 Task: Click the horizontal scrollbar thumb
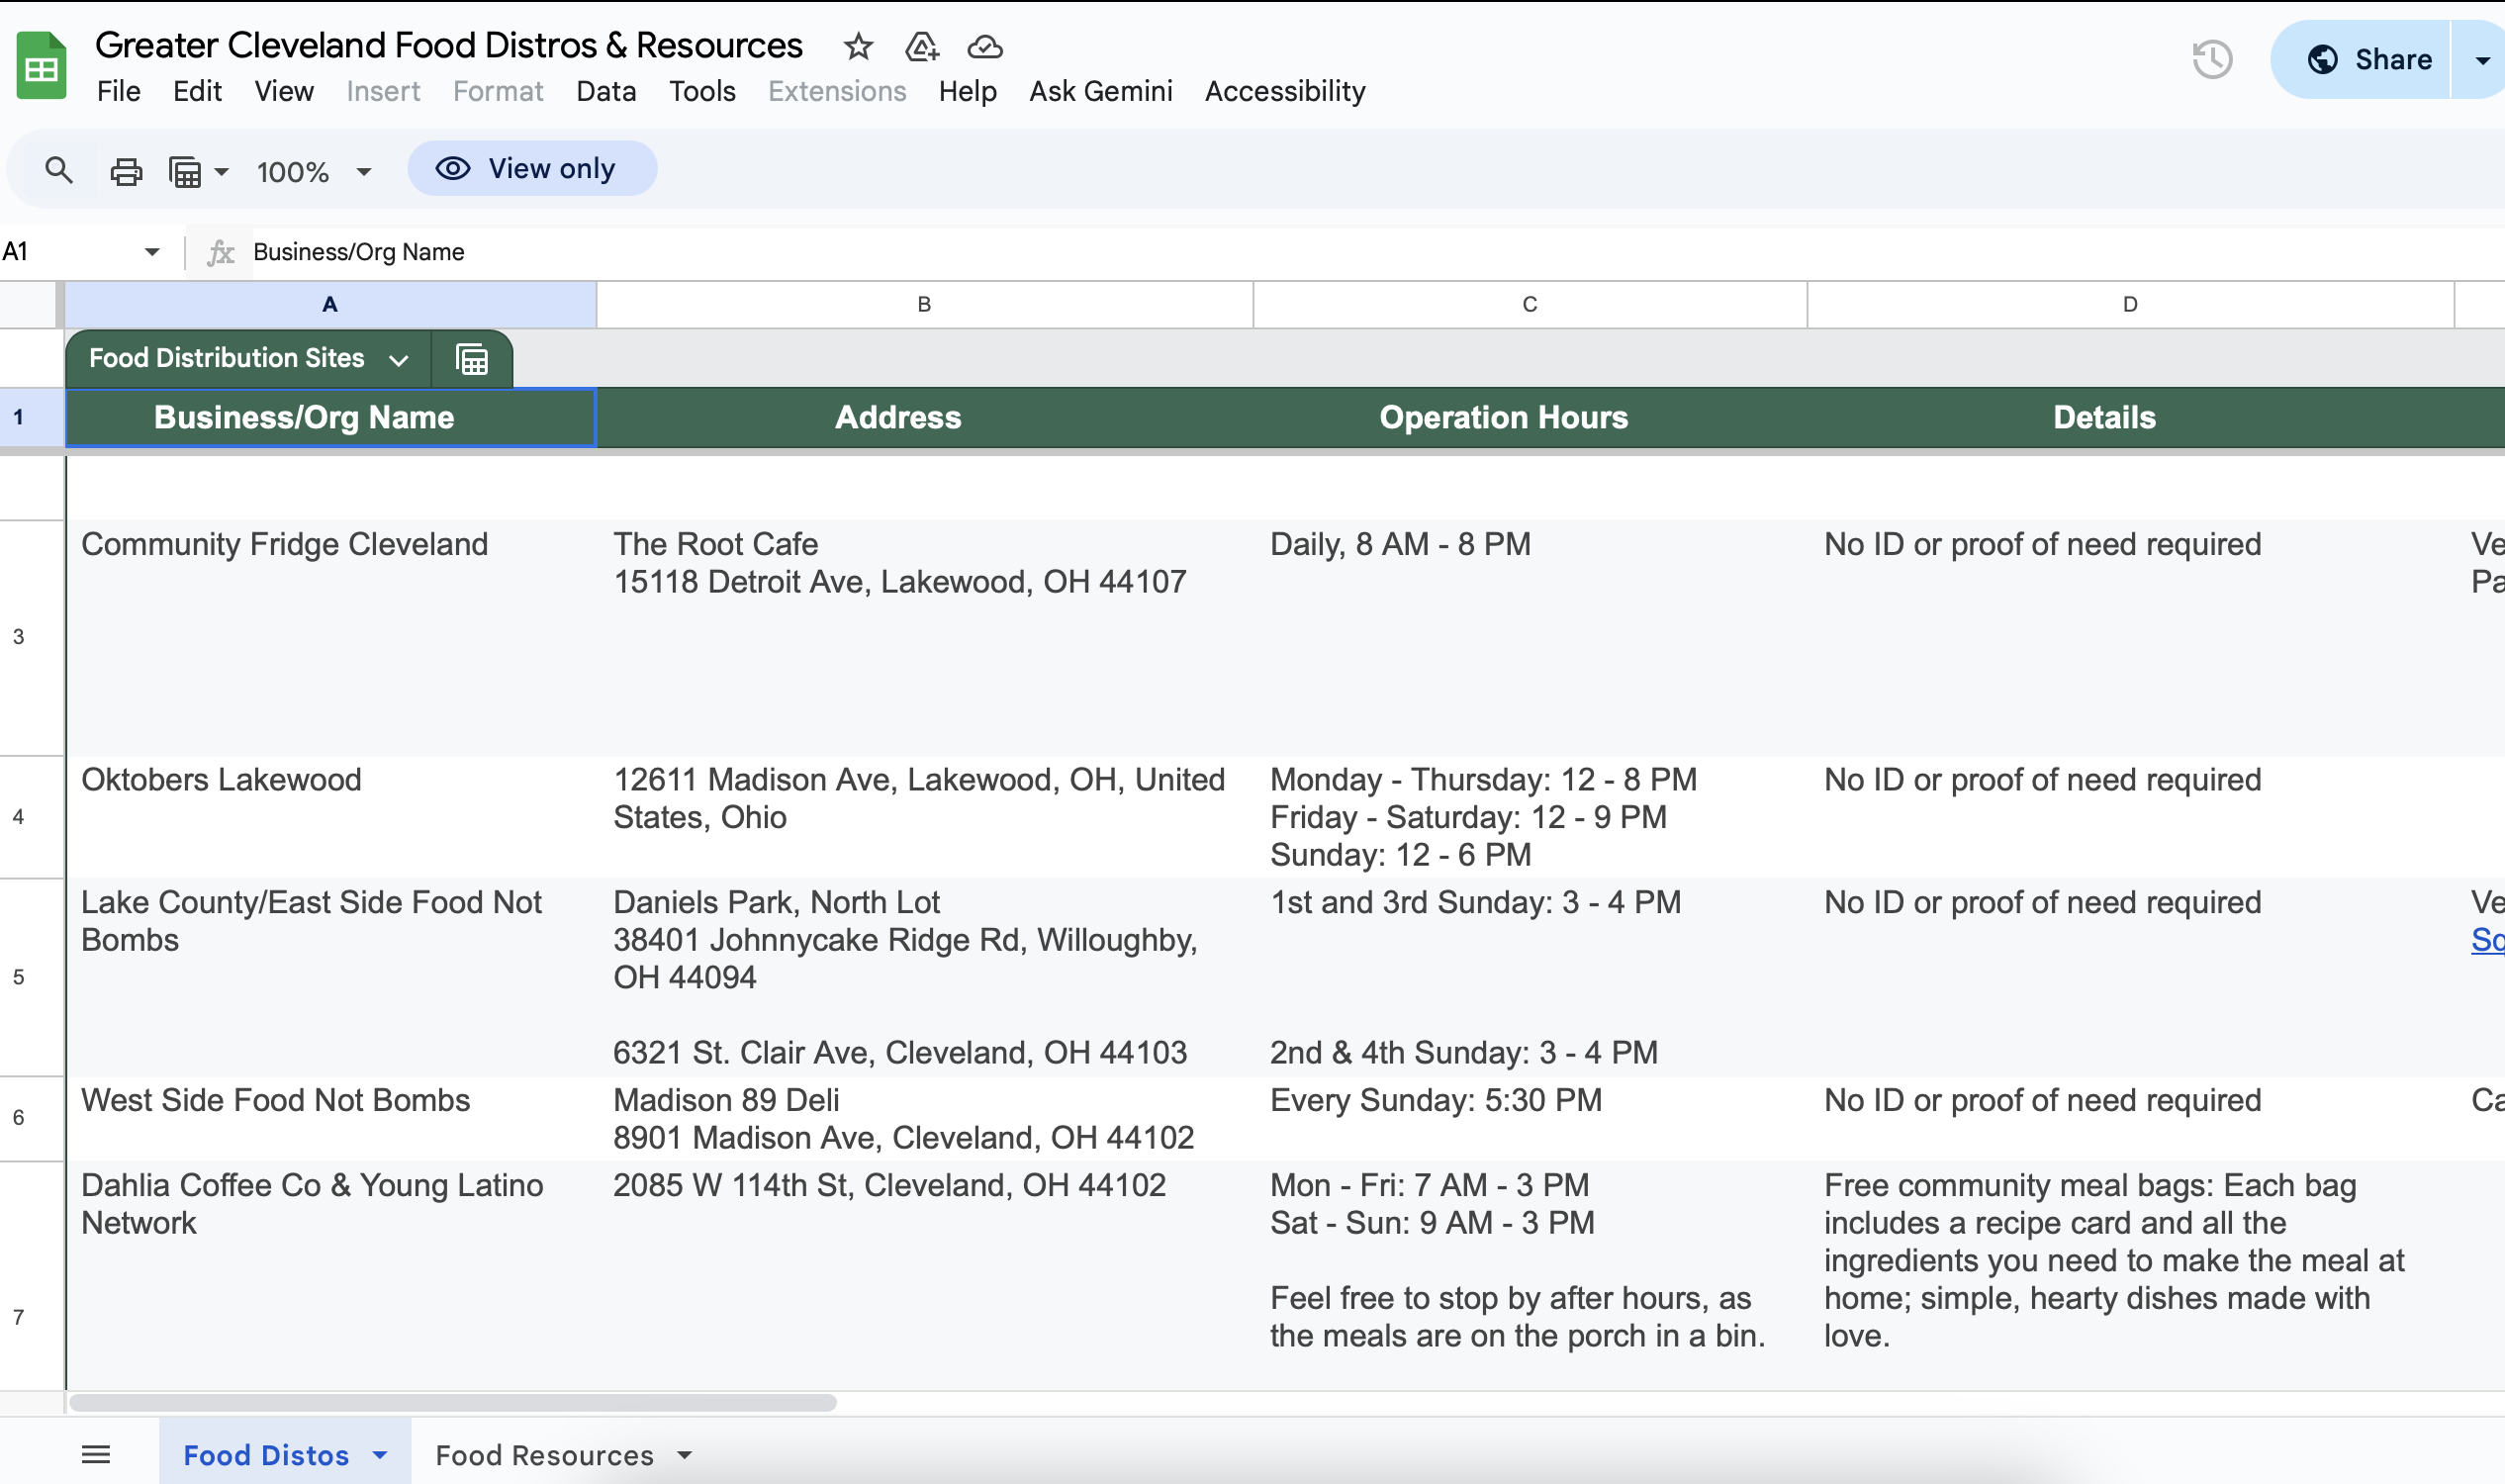click(452, 1403)
